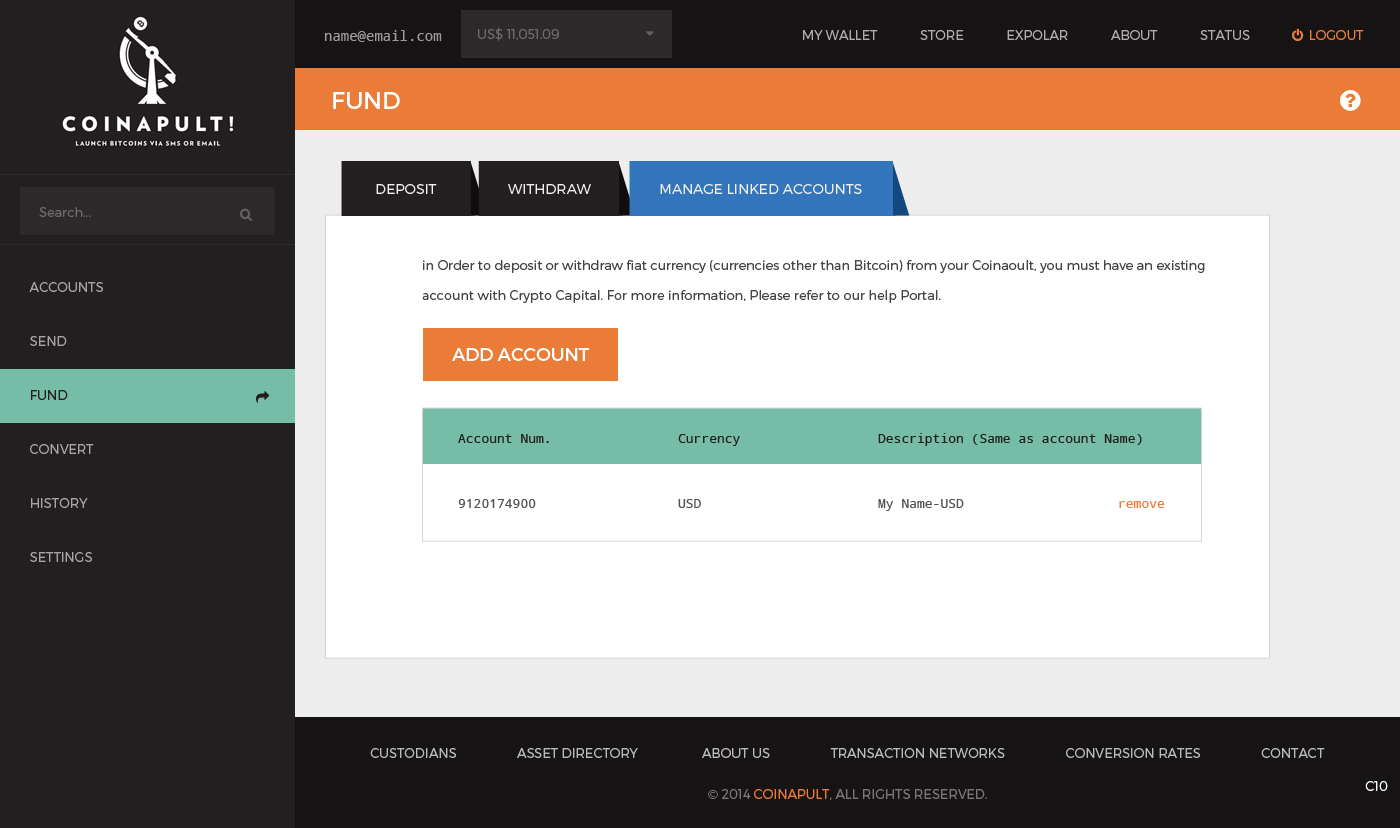Remove the My Name-USD linked account

(x=1141, y=503)
